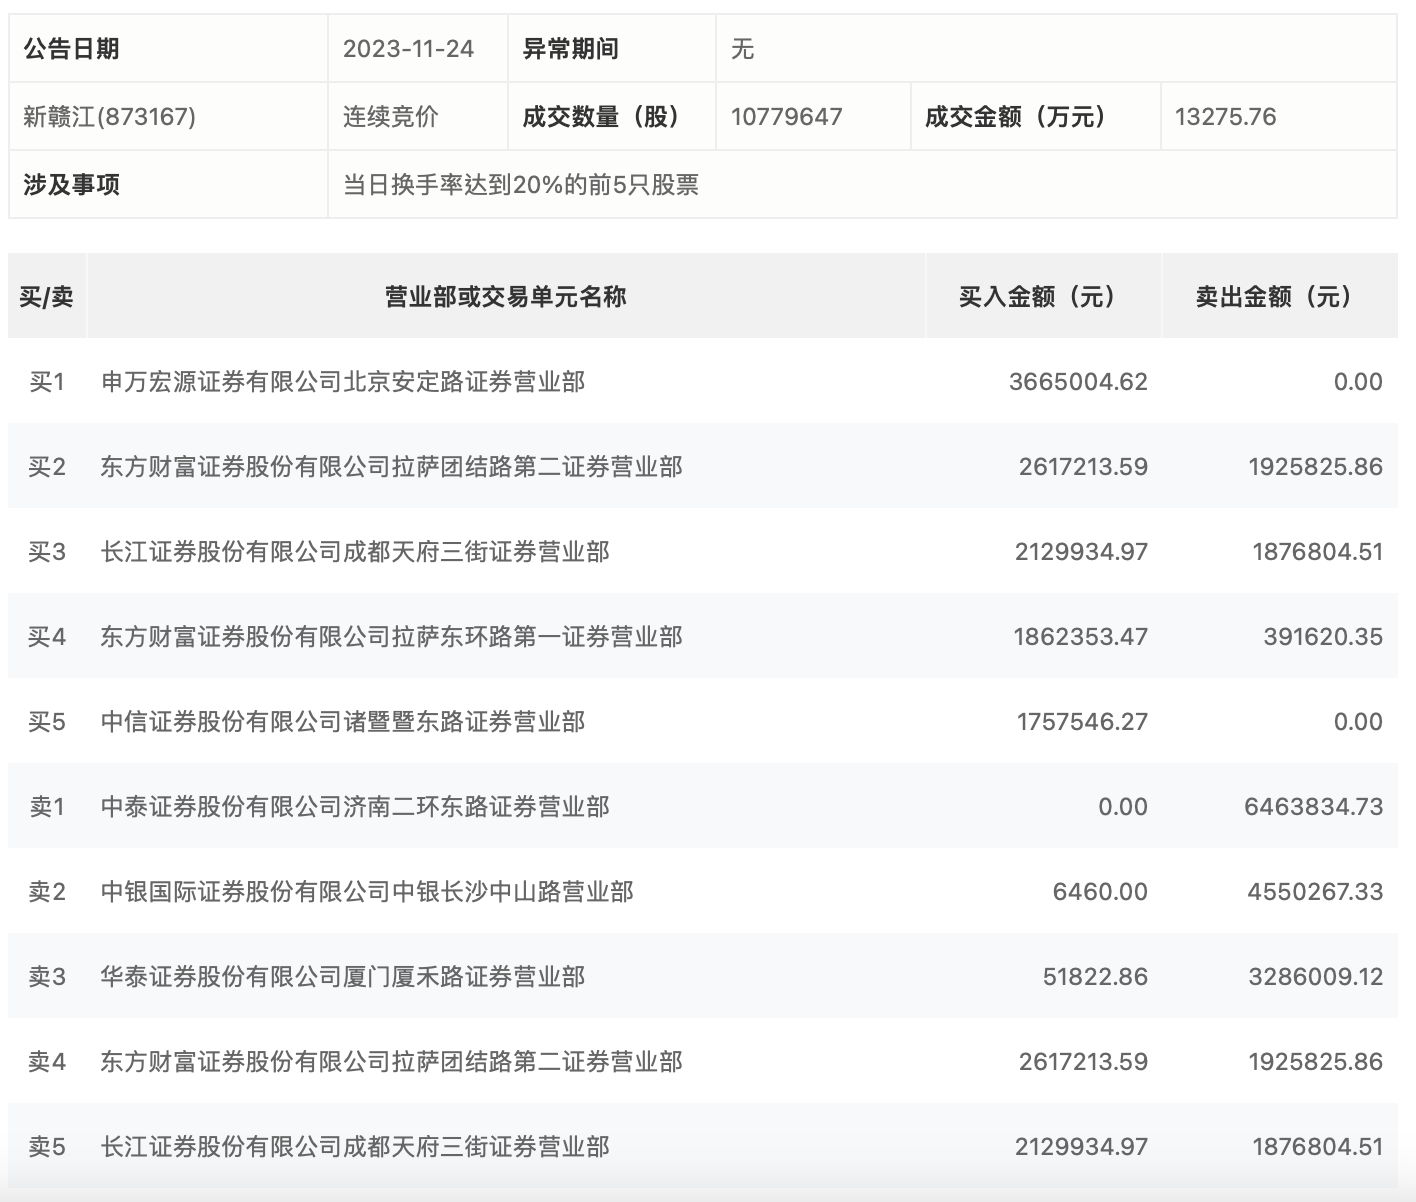1416x1202 pixels.
Task: Select the 卖4 row label
Action: (46, 1061)
